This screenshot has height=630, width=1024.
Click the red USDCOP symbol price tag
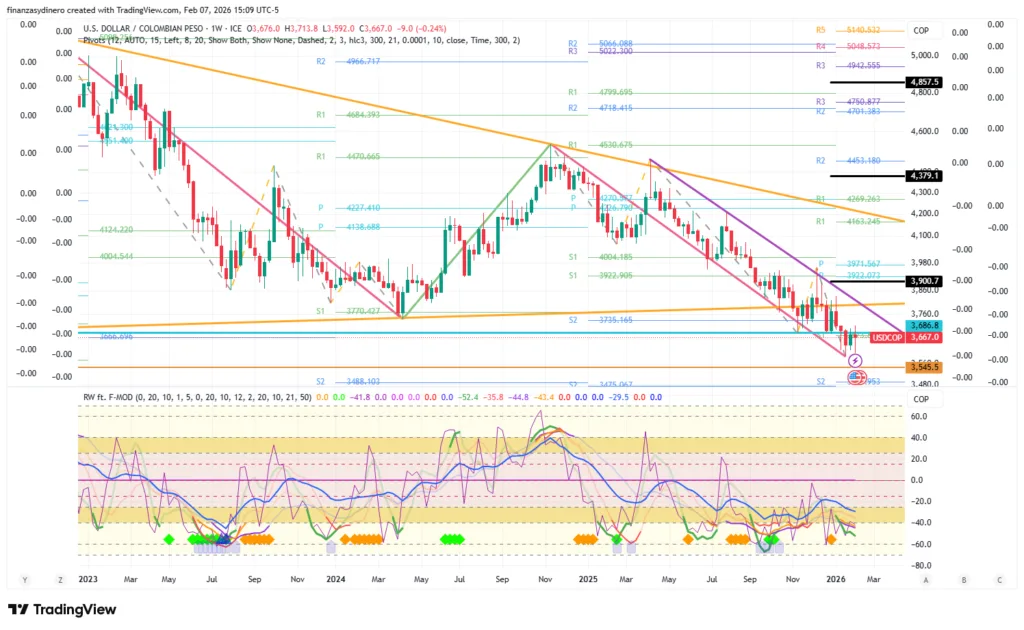pos(888,338)
